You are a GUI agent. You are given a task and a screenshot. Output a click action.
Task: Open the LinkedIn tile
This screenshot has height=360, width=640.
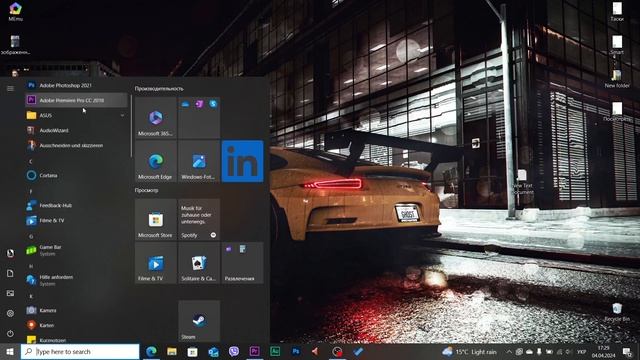(242, 161)
